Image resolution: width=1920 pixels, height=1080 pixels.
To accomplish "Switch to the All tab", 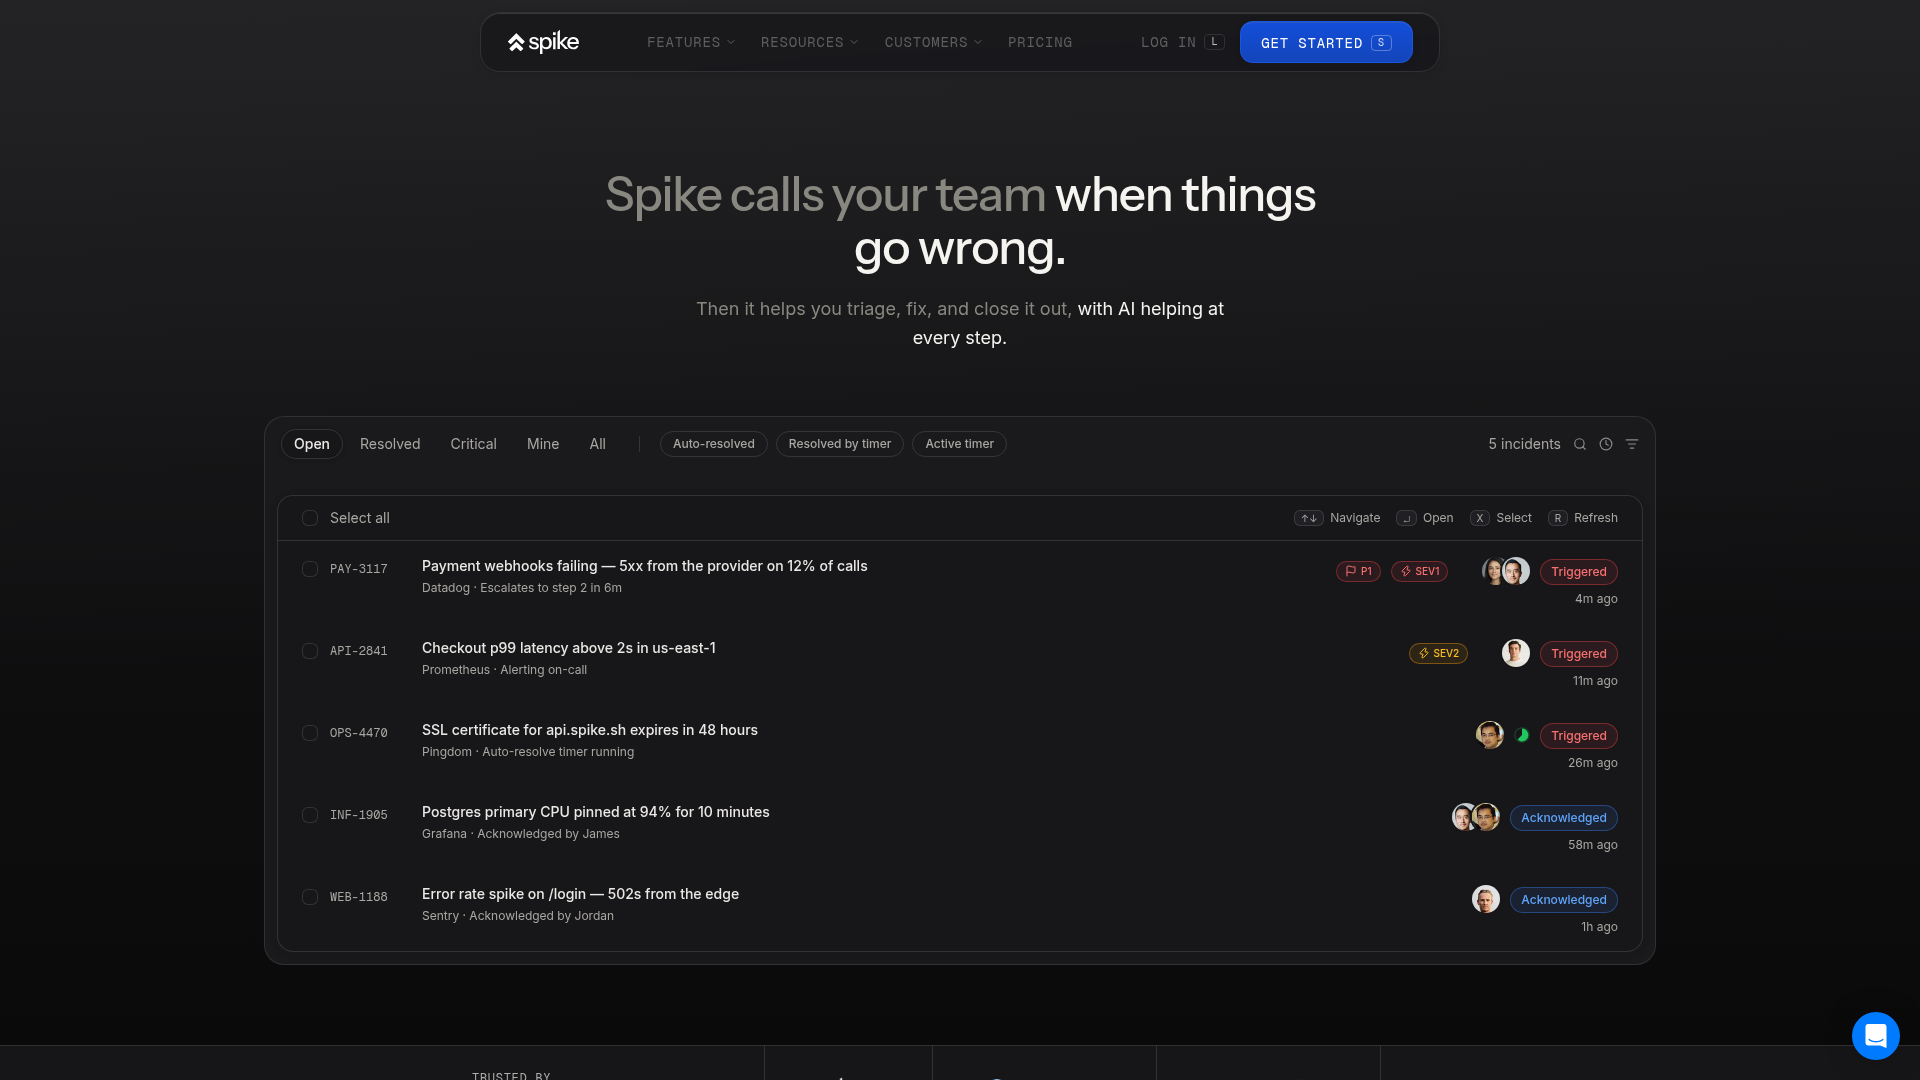I will click(597, 444).
